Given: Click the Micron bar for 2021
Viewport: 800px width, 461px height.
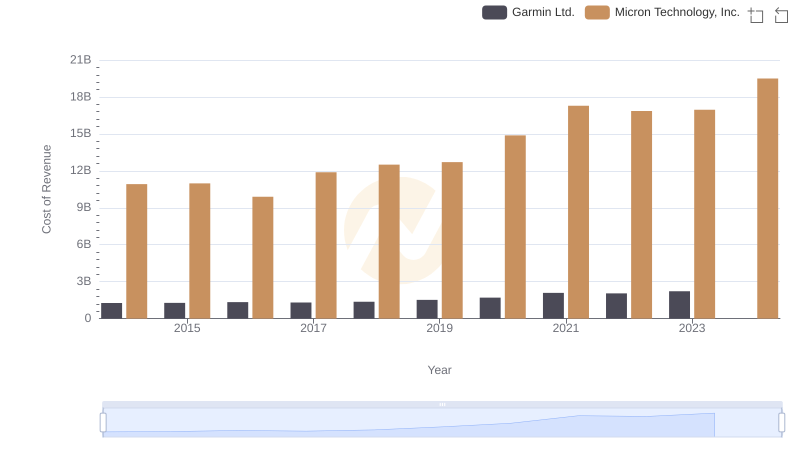Looking at the screenshot, I should (x=578, y=212).
